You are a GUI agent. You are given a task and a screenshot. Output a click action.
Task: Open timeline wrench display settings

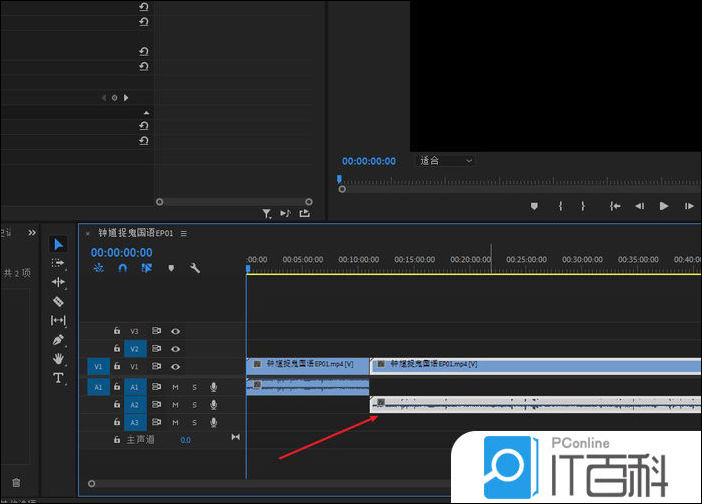coord(195,268)
